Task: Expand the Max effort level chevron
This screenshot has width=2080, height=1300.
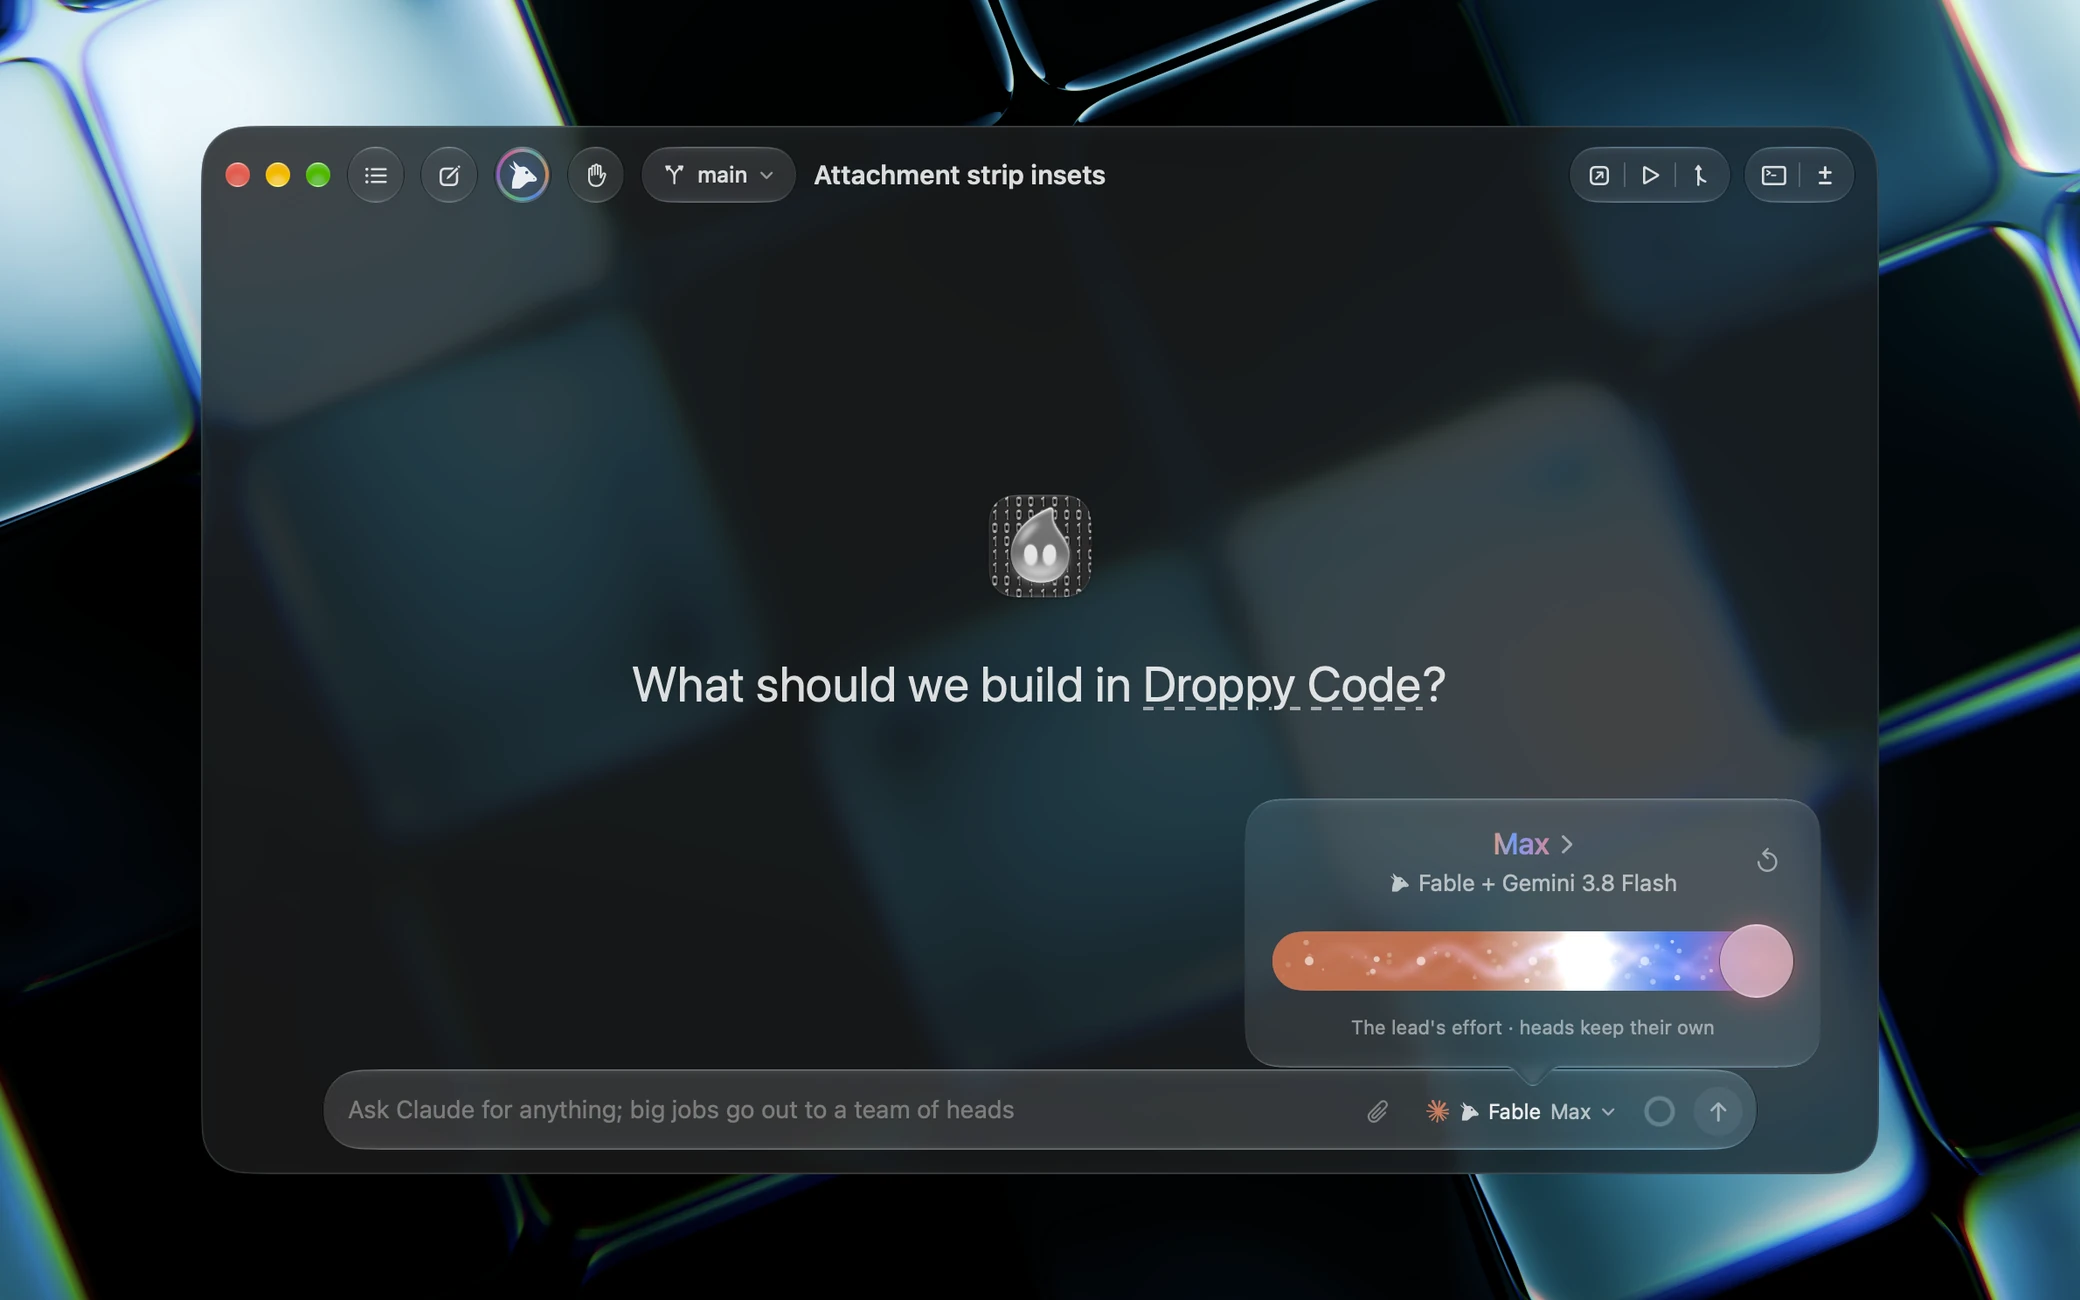Action: [1567, 844]
